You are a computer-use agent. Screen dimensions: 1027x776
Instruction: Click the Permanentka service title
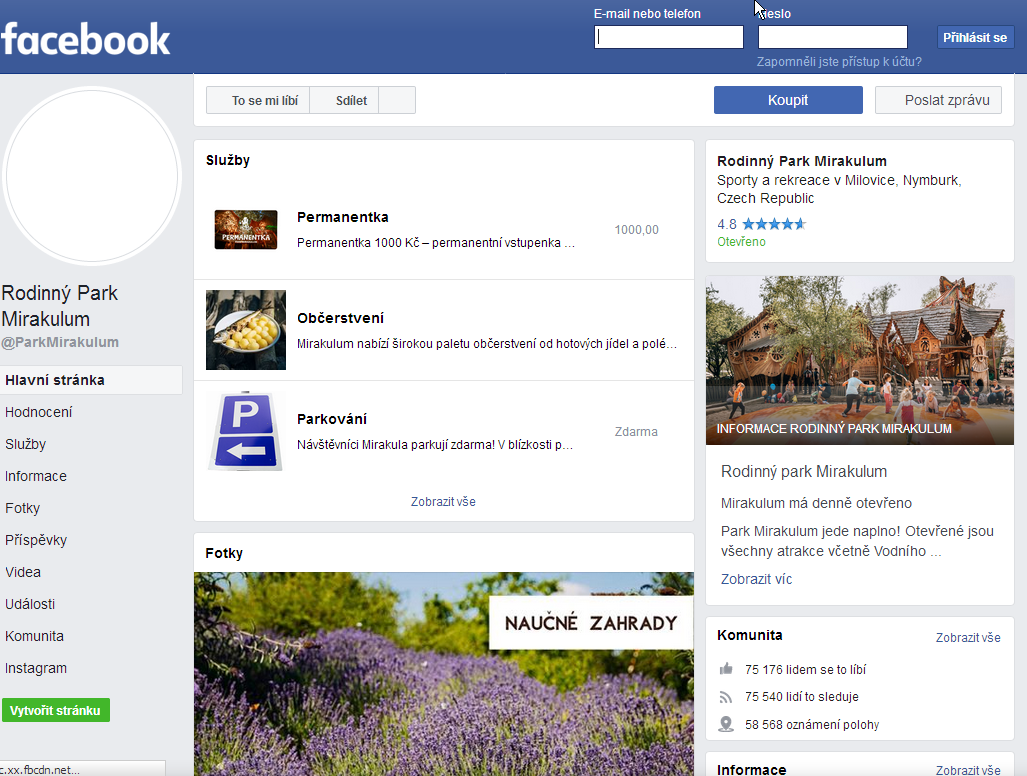[343, 217]
